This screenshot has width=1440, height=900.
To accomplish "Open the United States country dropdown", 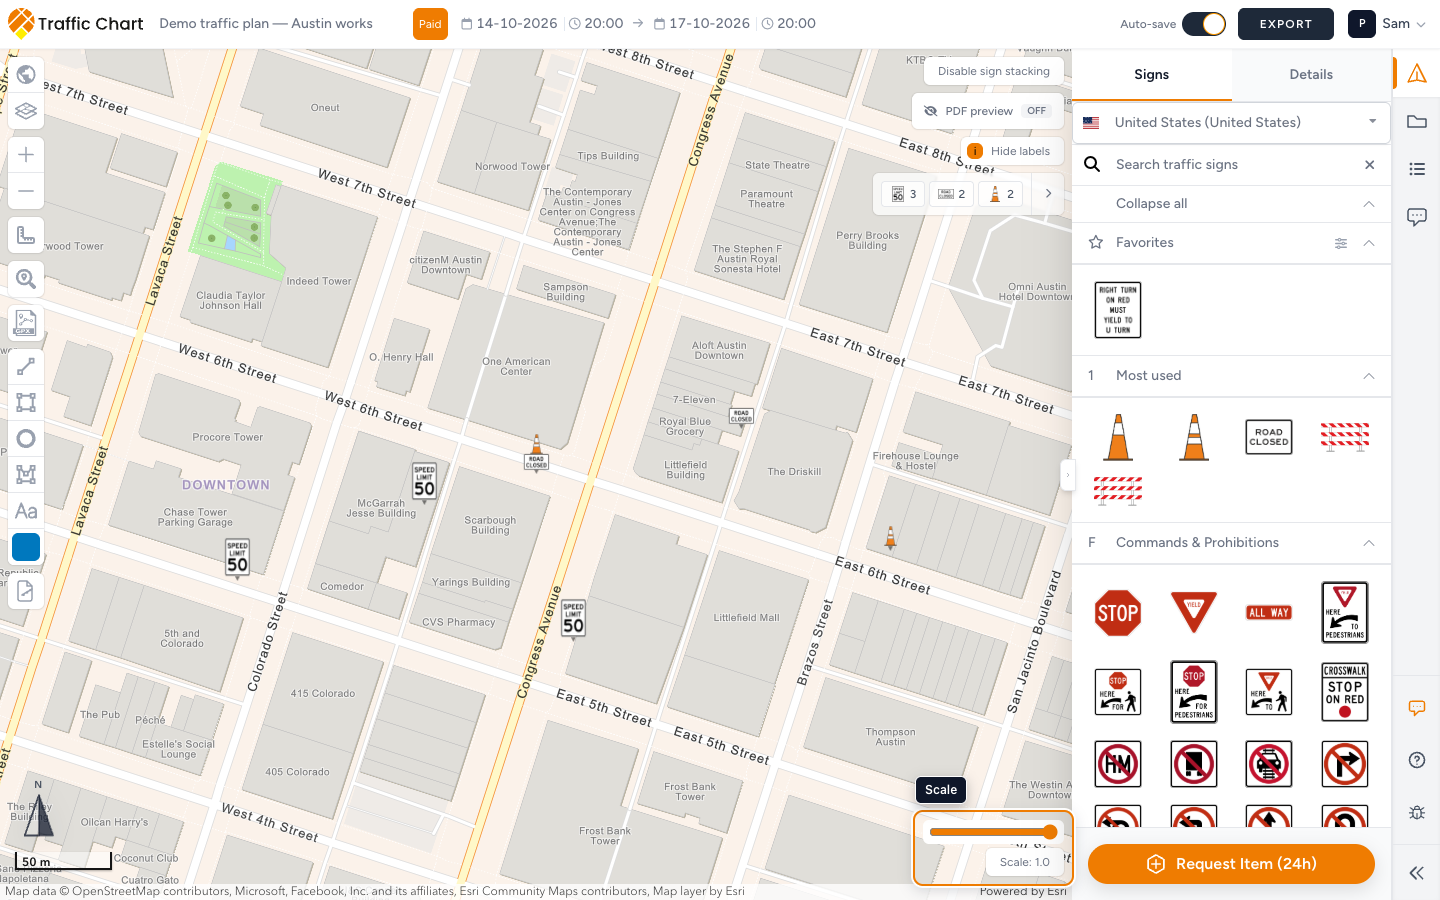I will [x=1231, y=122].
